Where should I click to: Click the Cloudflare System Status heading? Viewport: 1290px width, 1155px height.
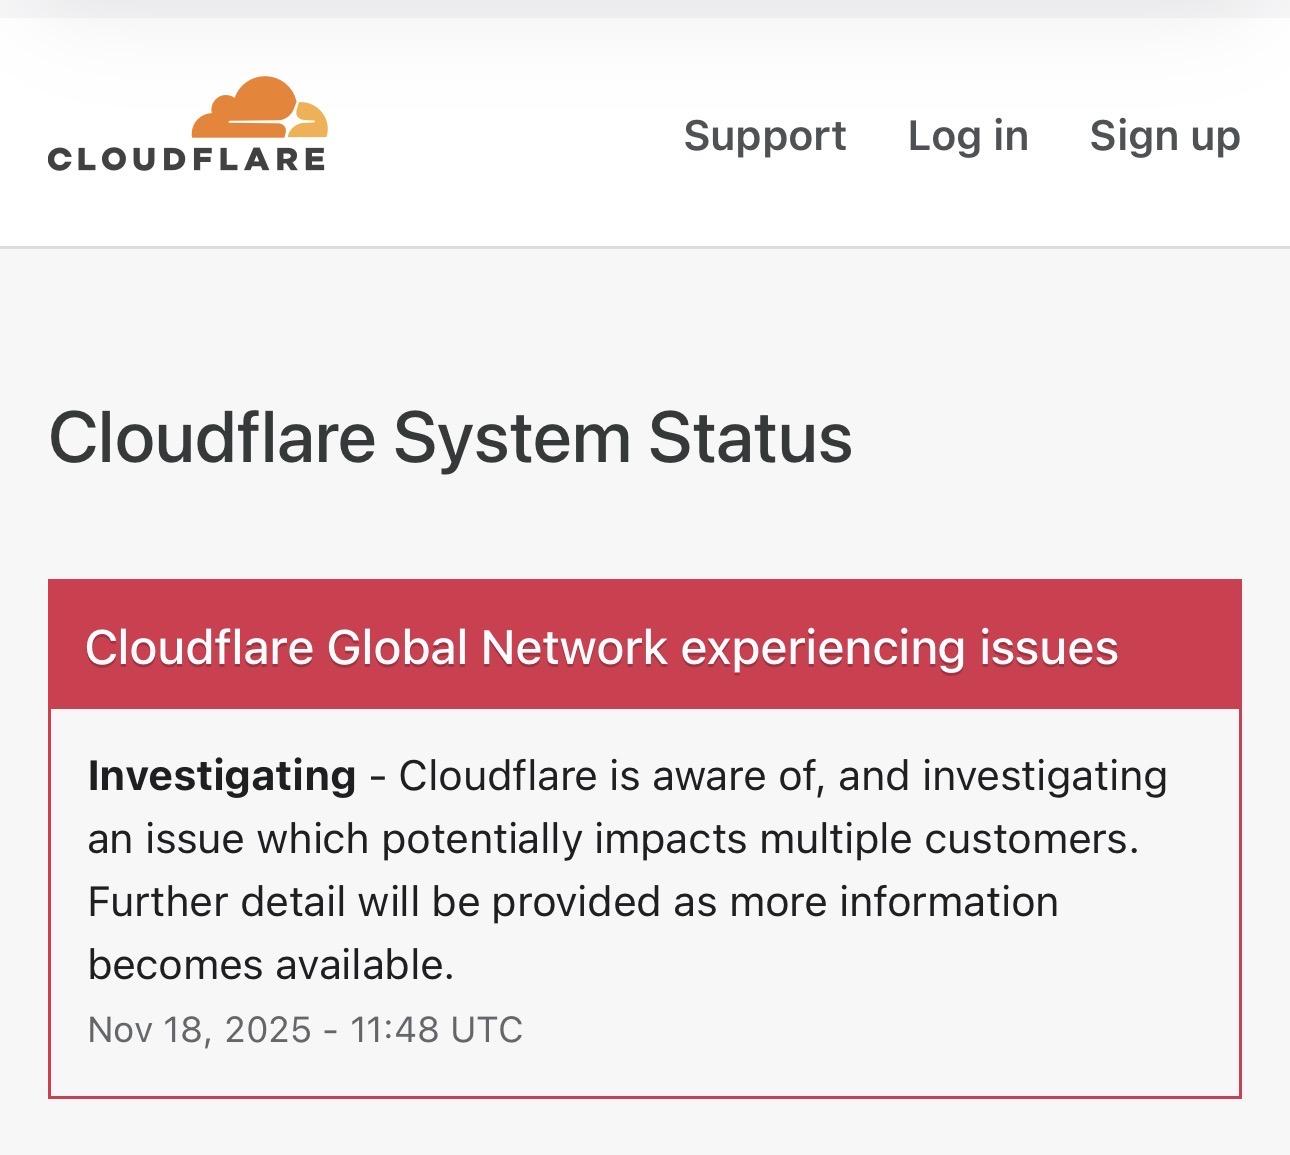[x=450, y=437]
